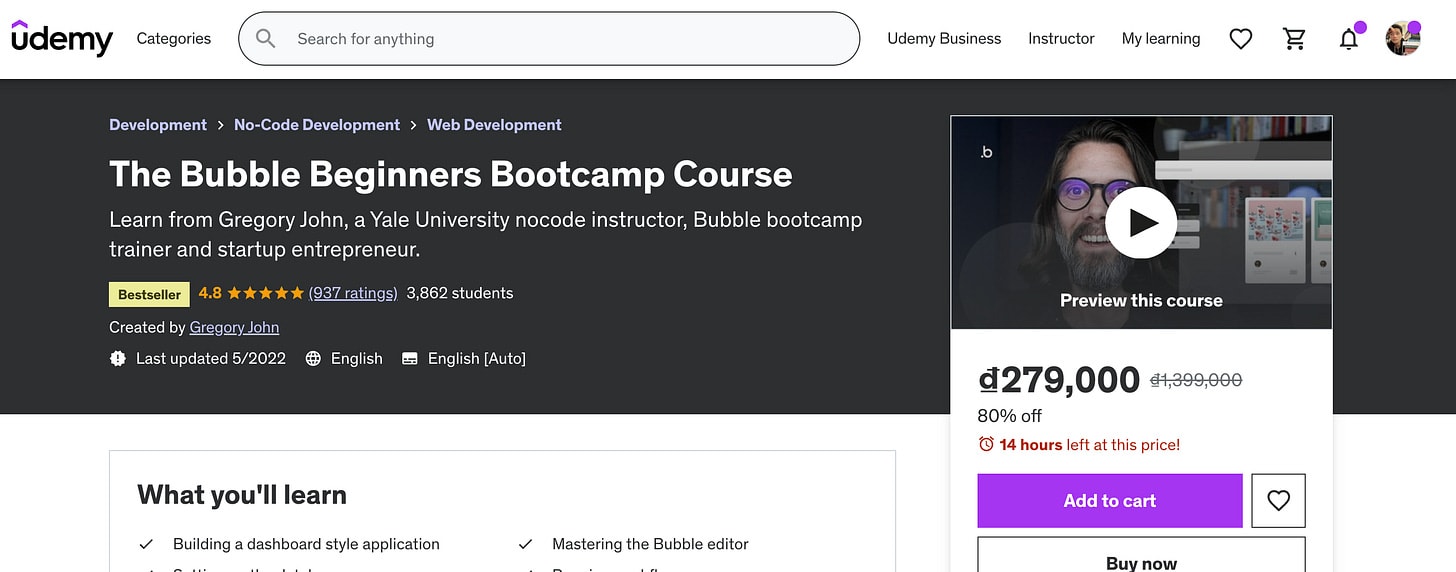Click Mastering the Bubble editor item
1456x572 pixels.
[650, 544]
